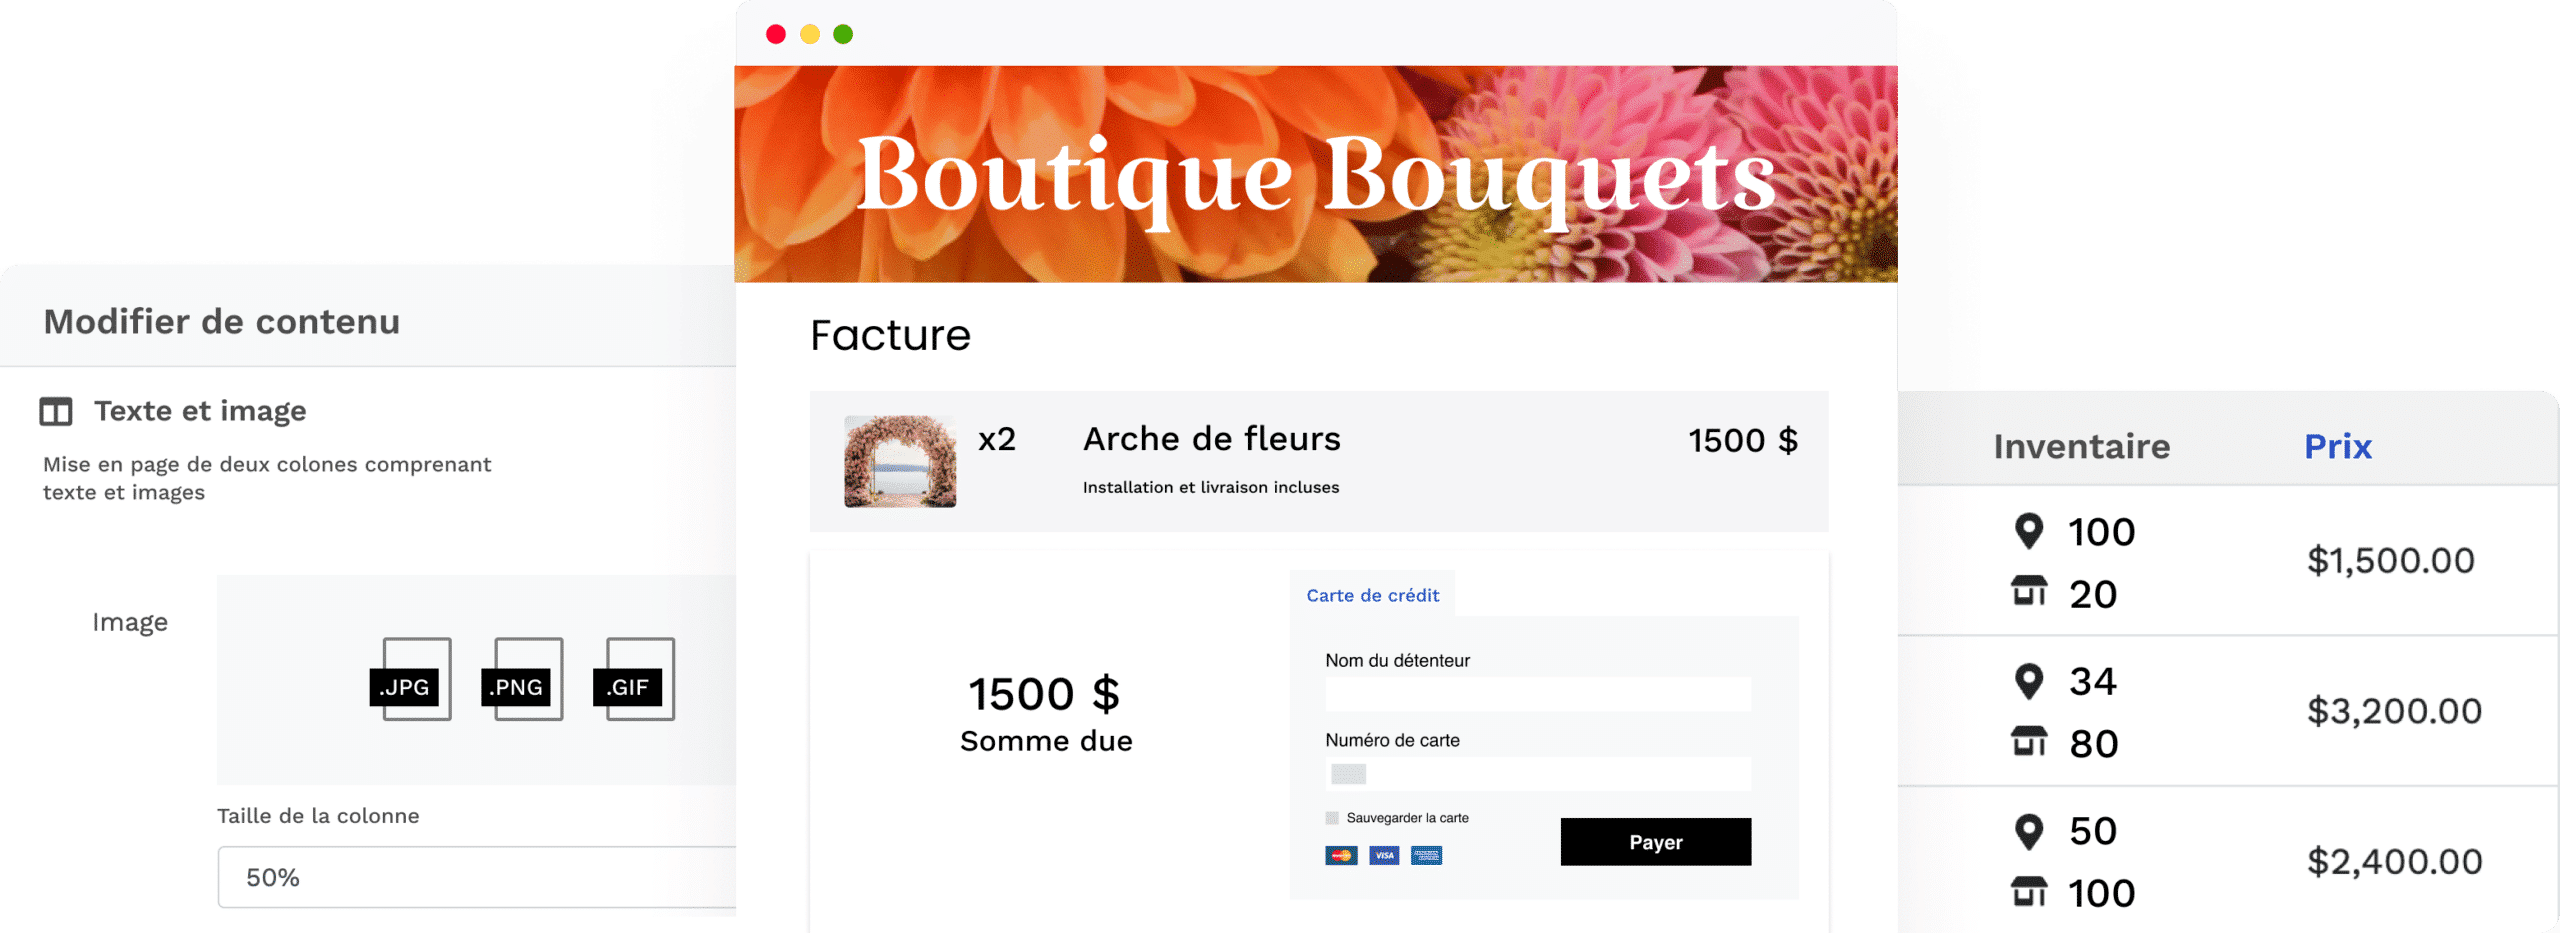Open the Arche de fleurs thumbnail image
2560x933 pixels.
[900, 461]
